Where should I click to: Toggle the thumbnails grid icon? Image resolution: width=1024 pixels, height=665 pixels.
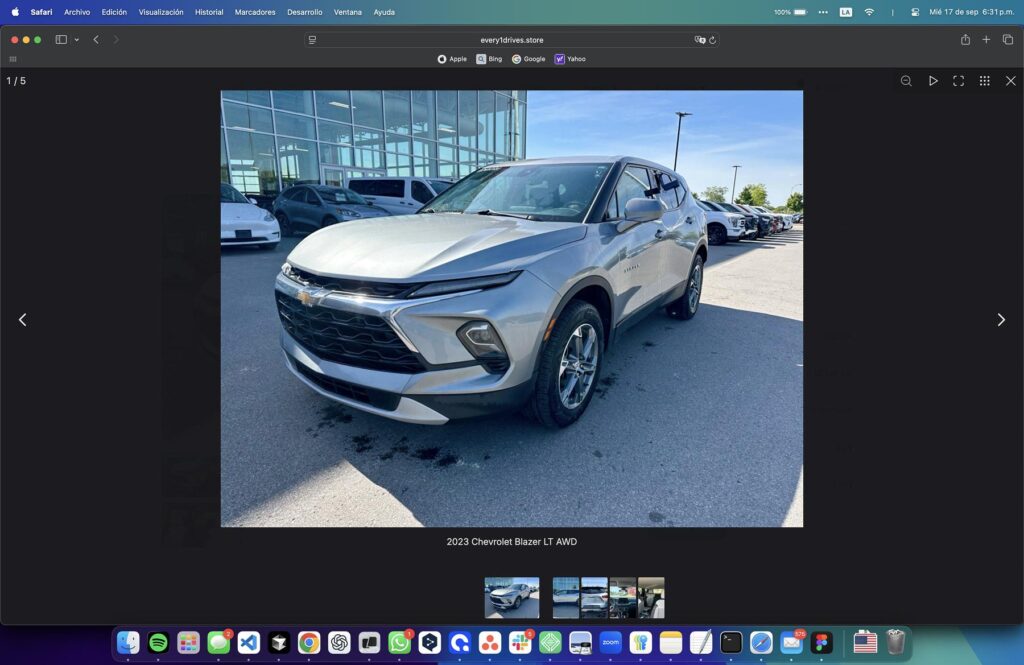[x=984, y=81]
